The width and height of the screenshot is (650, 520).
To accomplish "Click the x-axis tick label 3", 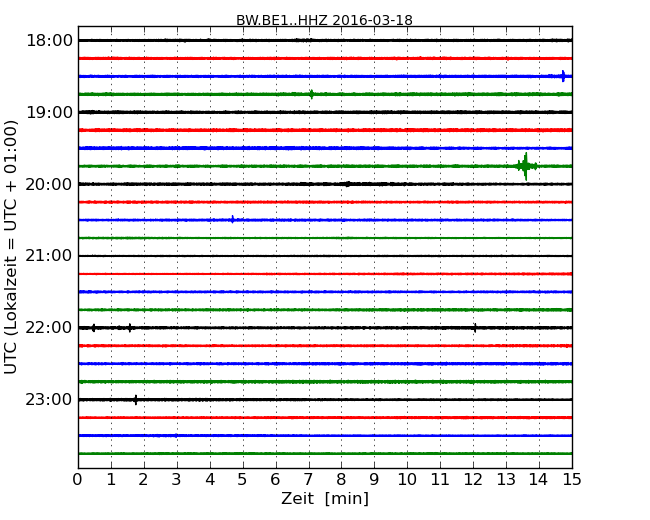I will (x=177, y=480).
